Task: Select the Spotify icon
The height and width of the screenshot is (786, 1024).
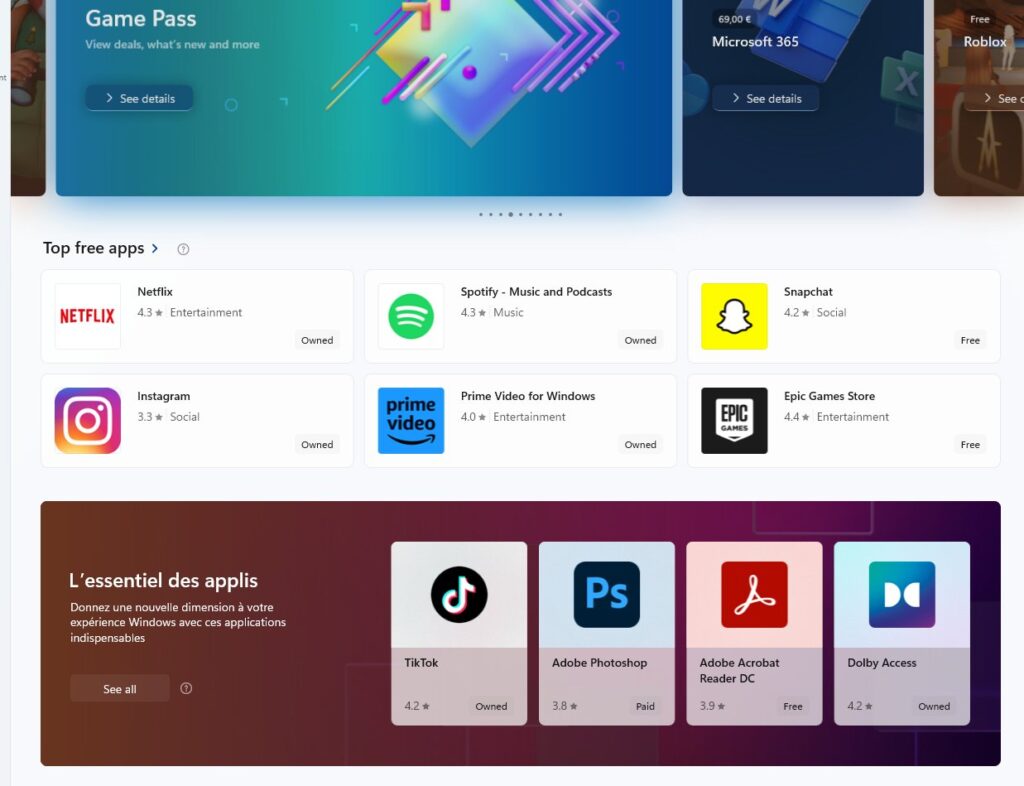Action: point(410,315)
